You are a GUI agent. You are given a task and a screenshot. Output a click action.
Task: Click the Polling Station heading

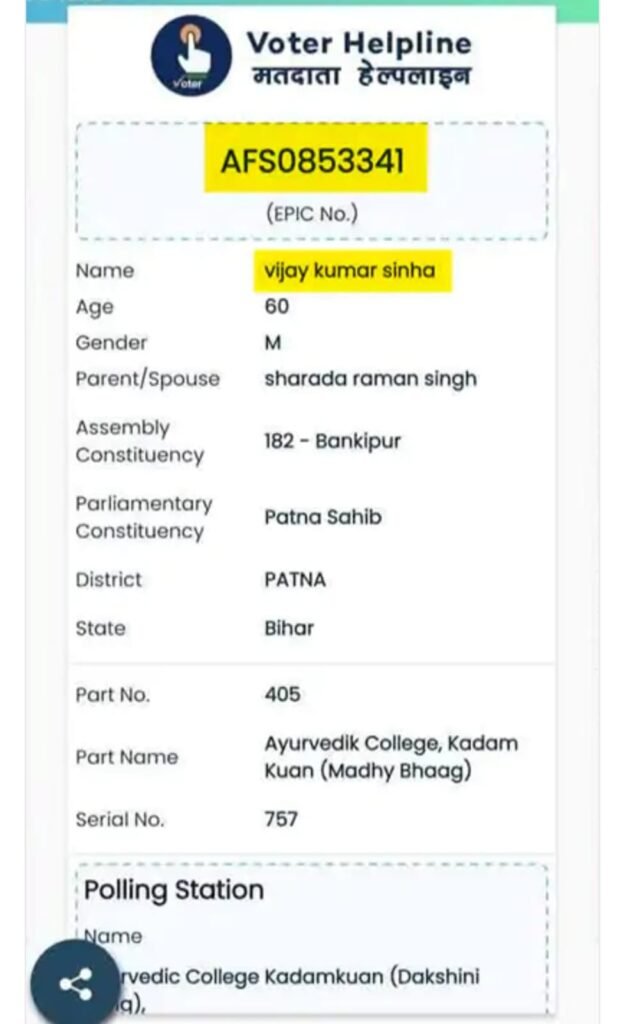(174, 890)
